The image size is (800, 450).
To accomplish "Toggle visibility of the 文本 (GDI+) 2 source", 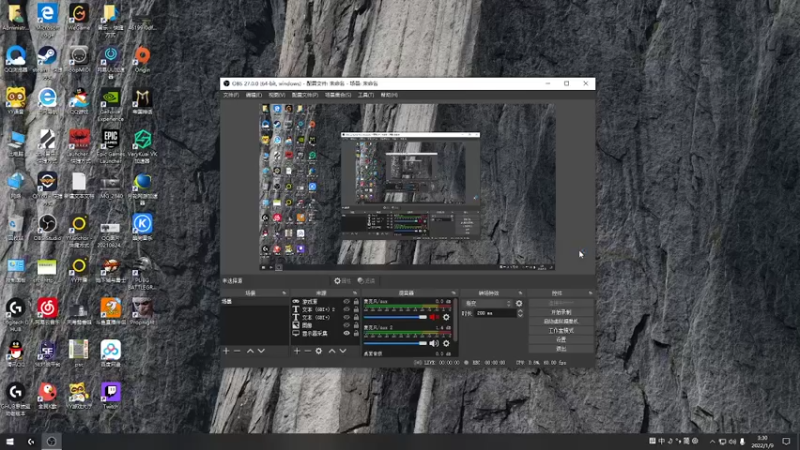I will (346, 309).
